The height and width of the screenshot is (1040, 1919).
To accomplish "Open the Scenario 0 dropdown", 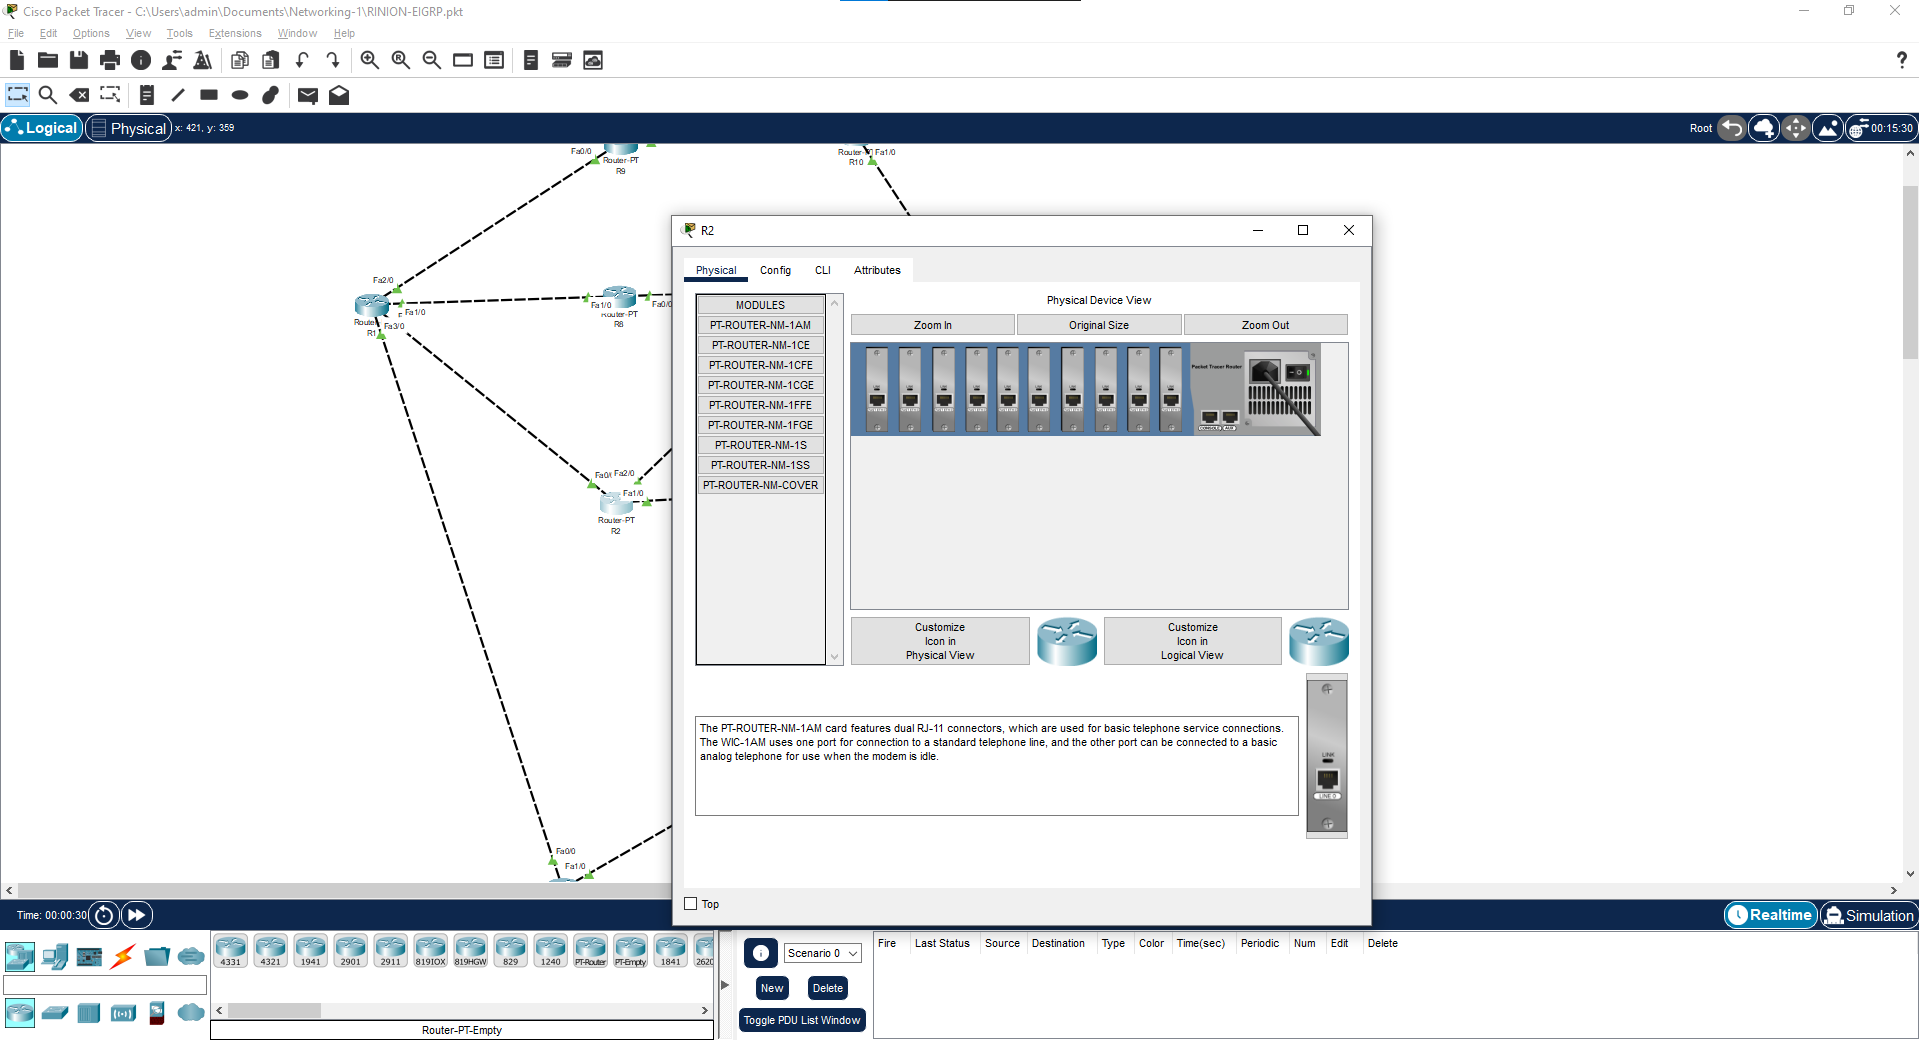I will (822, 953).
